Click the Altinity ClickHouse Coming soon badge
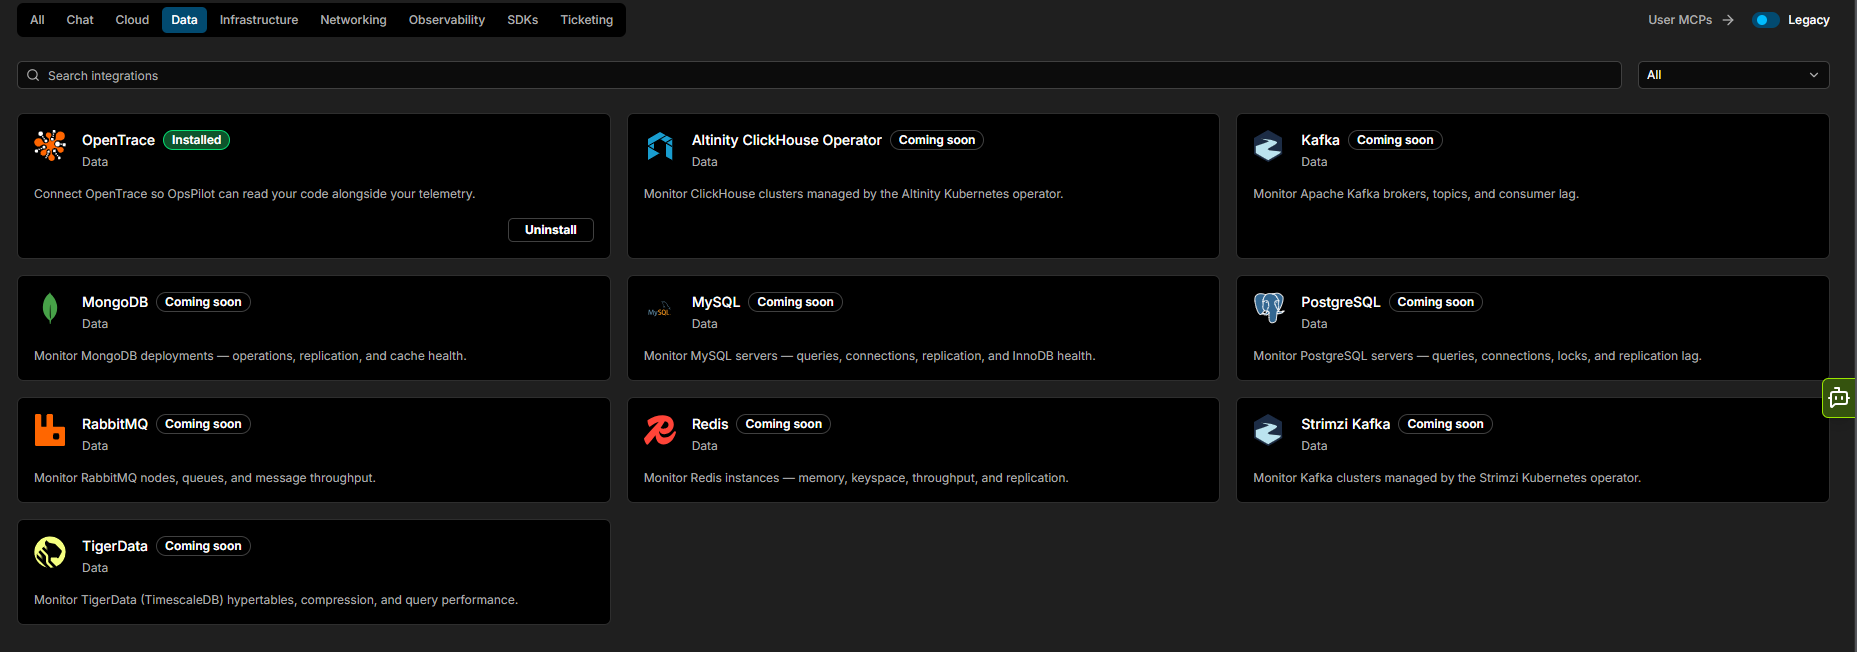This screenshot has height=652, width=1857. point(937,140)
